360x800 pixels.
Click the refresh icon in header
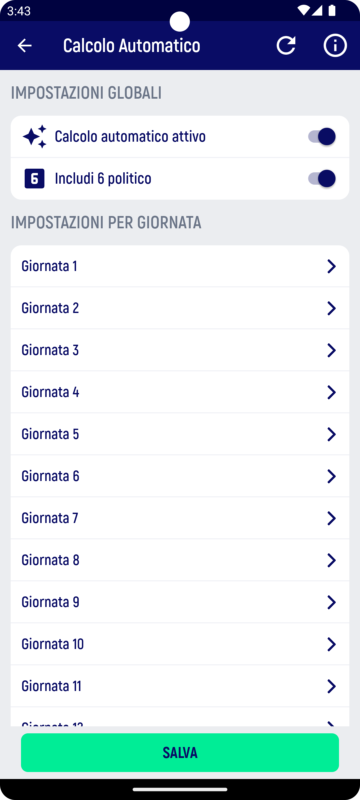(x=286, y=45)
